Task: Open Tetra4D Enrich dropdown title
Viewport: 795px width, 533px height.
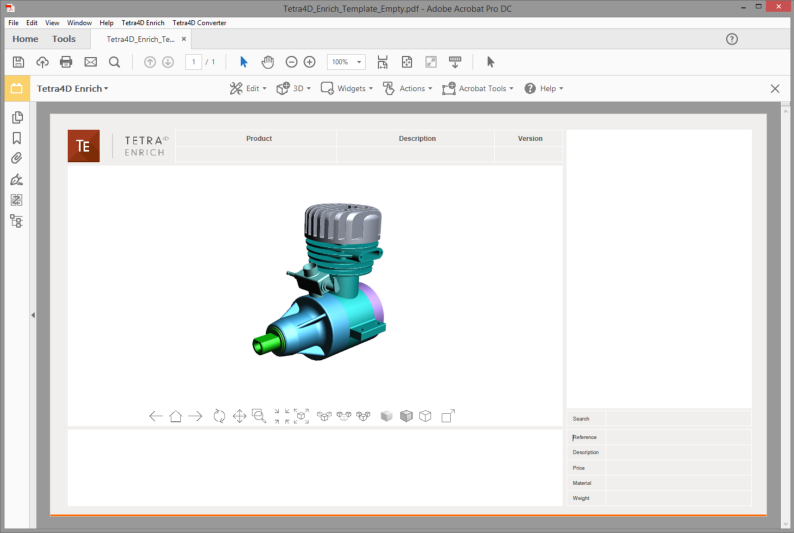Action: tap(73, 89)
